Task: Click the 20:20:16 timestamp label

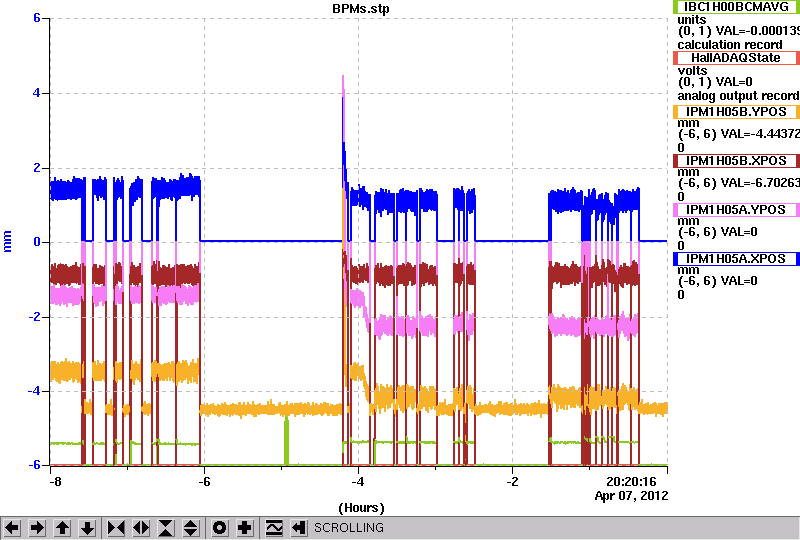Action: 631,482
